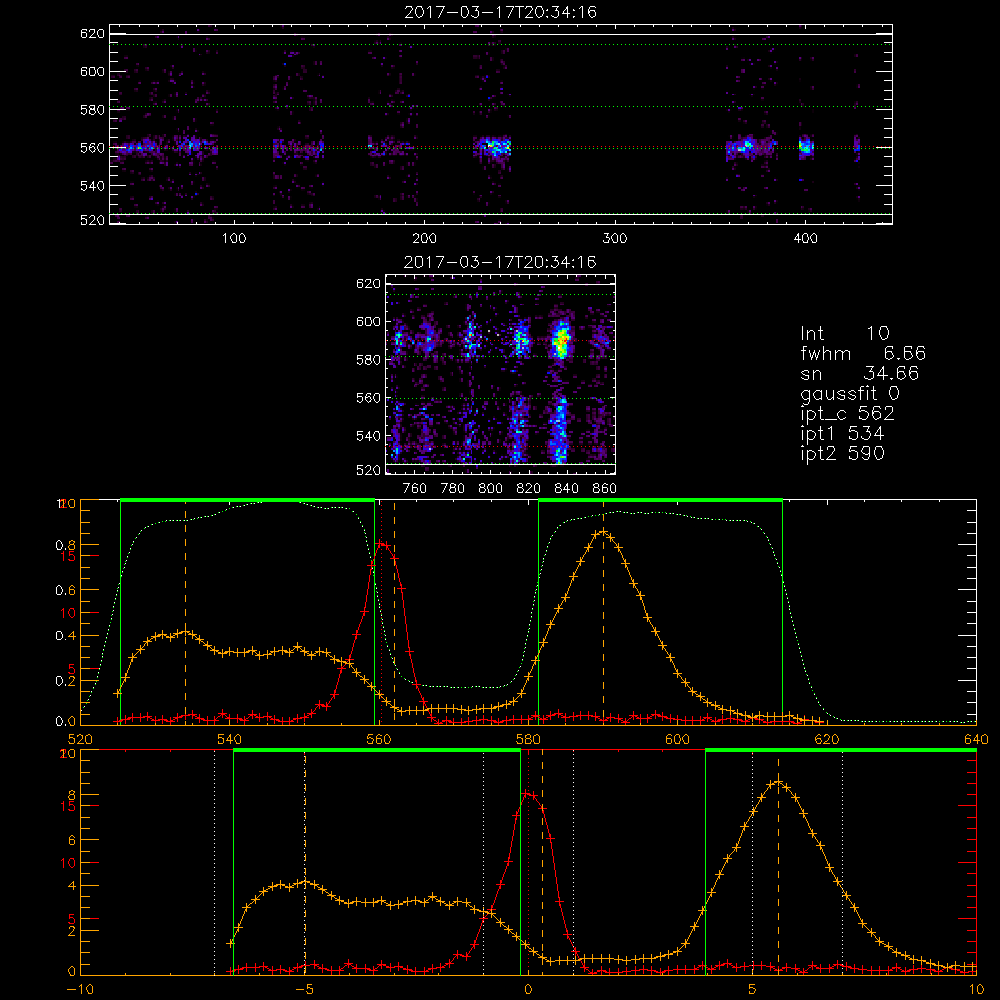The height and width of the screenshot is (1000, 1000).
Task: Click the 'gaussfit 0' parameter text
Action: click(850, 393)
